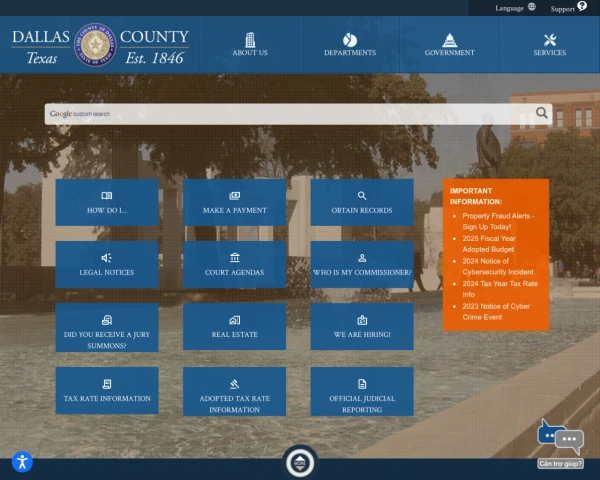This screenshot has width=600, height=480.
Task: Open Adopted Tax Rate Information label
Action: pyautogui.click(x=235, y=404)
